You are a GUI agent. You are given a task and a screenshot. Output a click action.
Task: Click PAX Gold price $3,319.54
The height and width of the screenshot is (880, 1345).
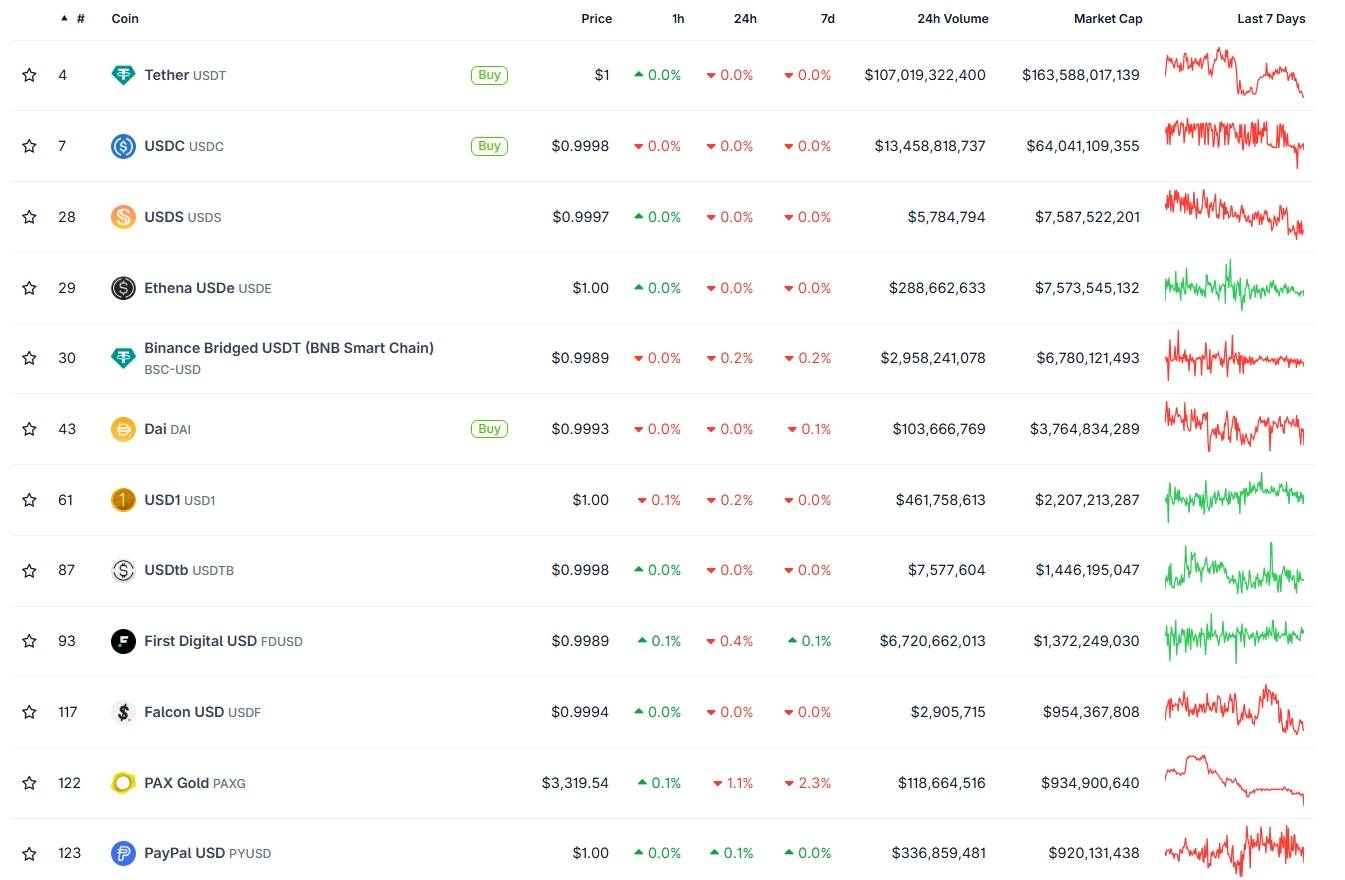click(x=575, y=783)
